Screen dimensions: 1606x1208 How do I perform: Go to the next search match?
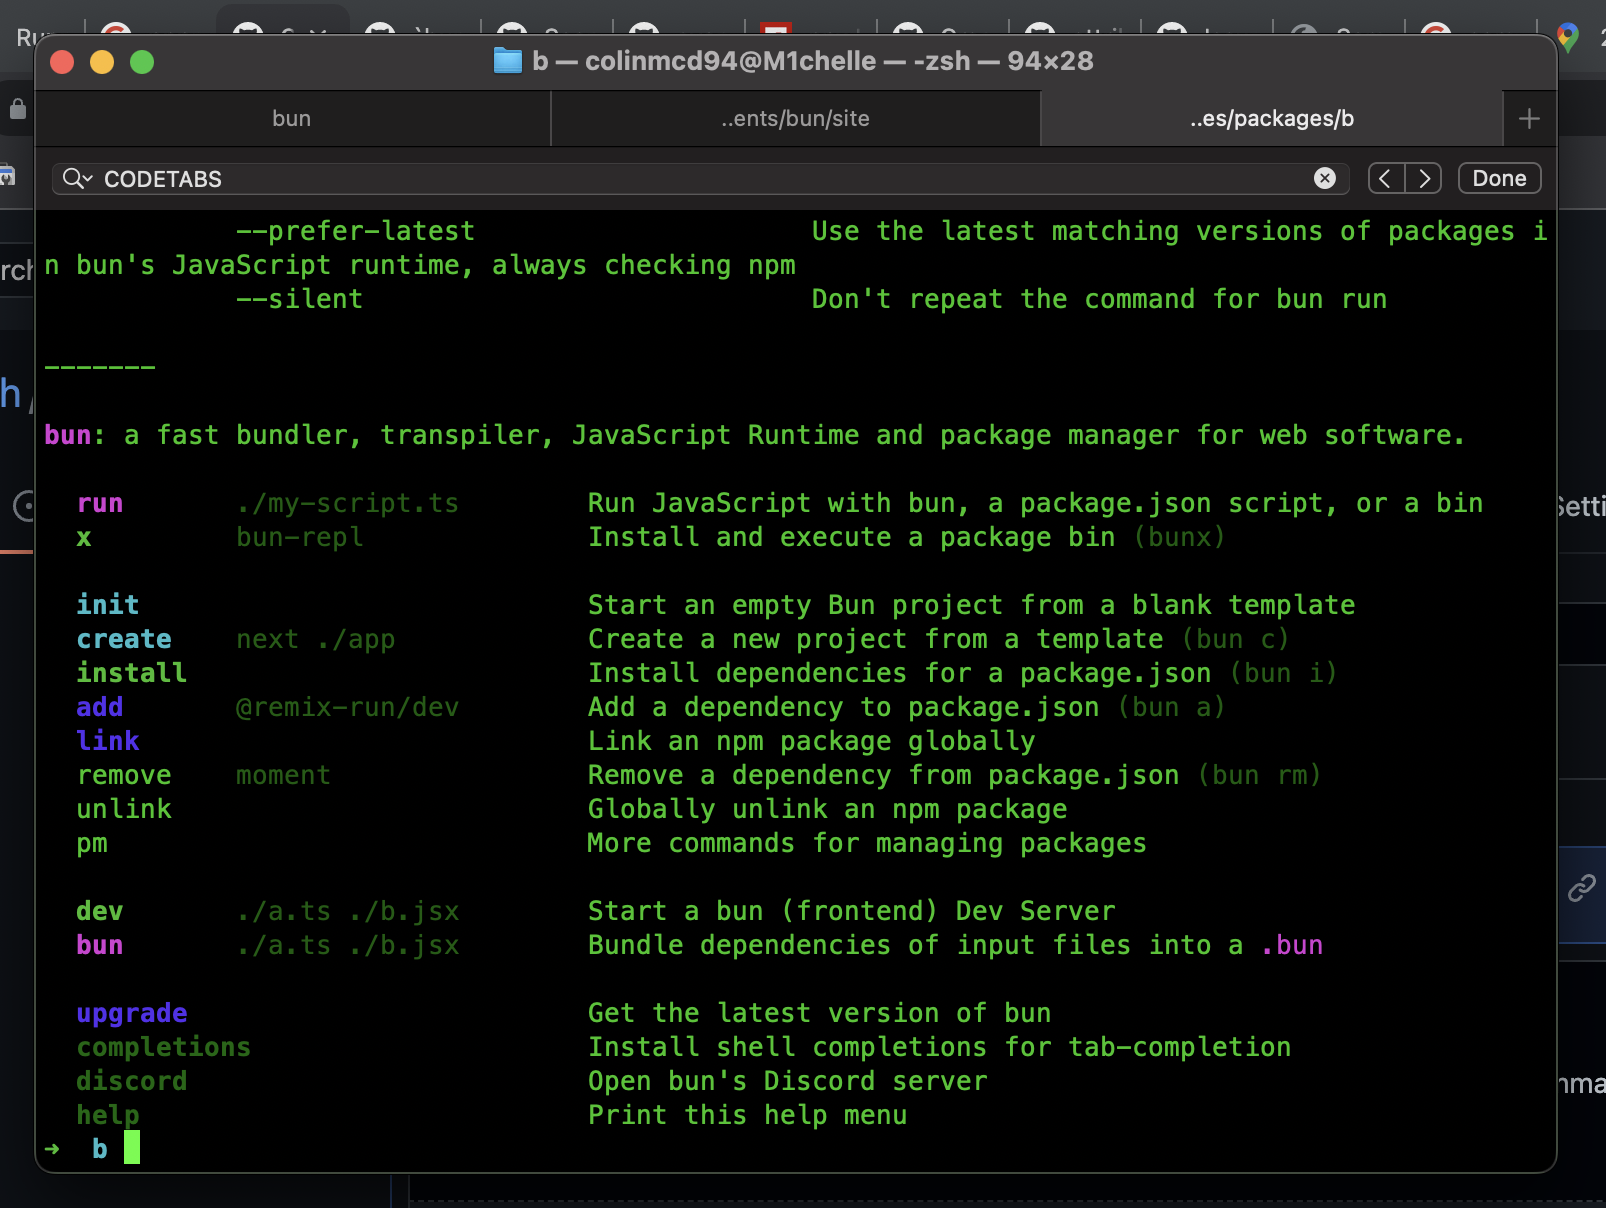click(x=1424, y=178)
